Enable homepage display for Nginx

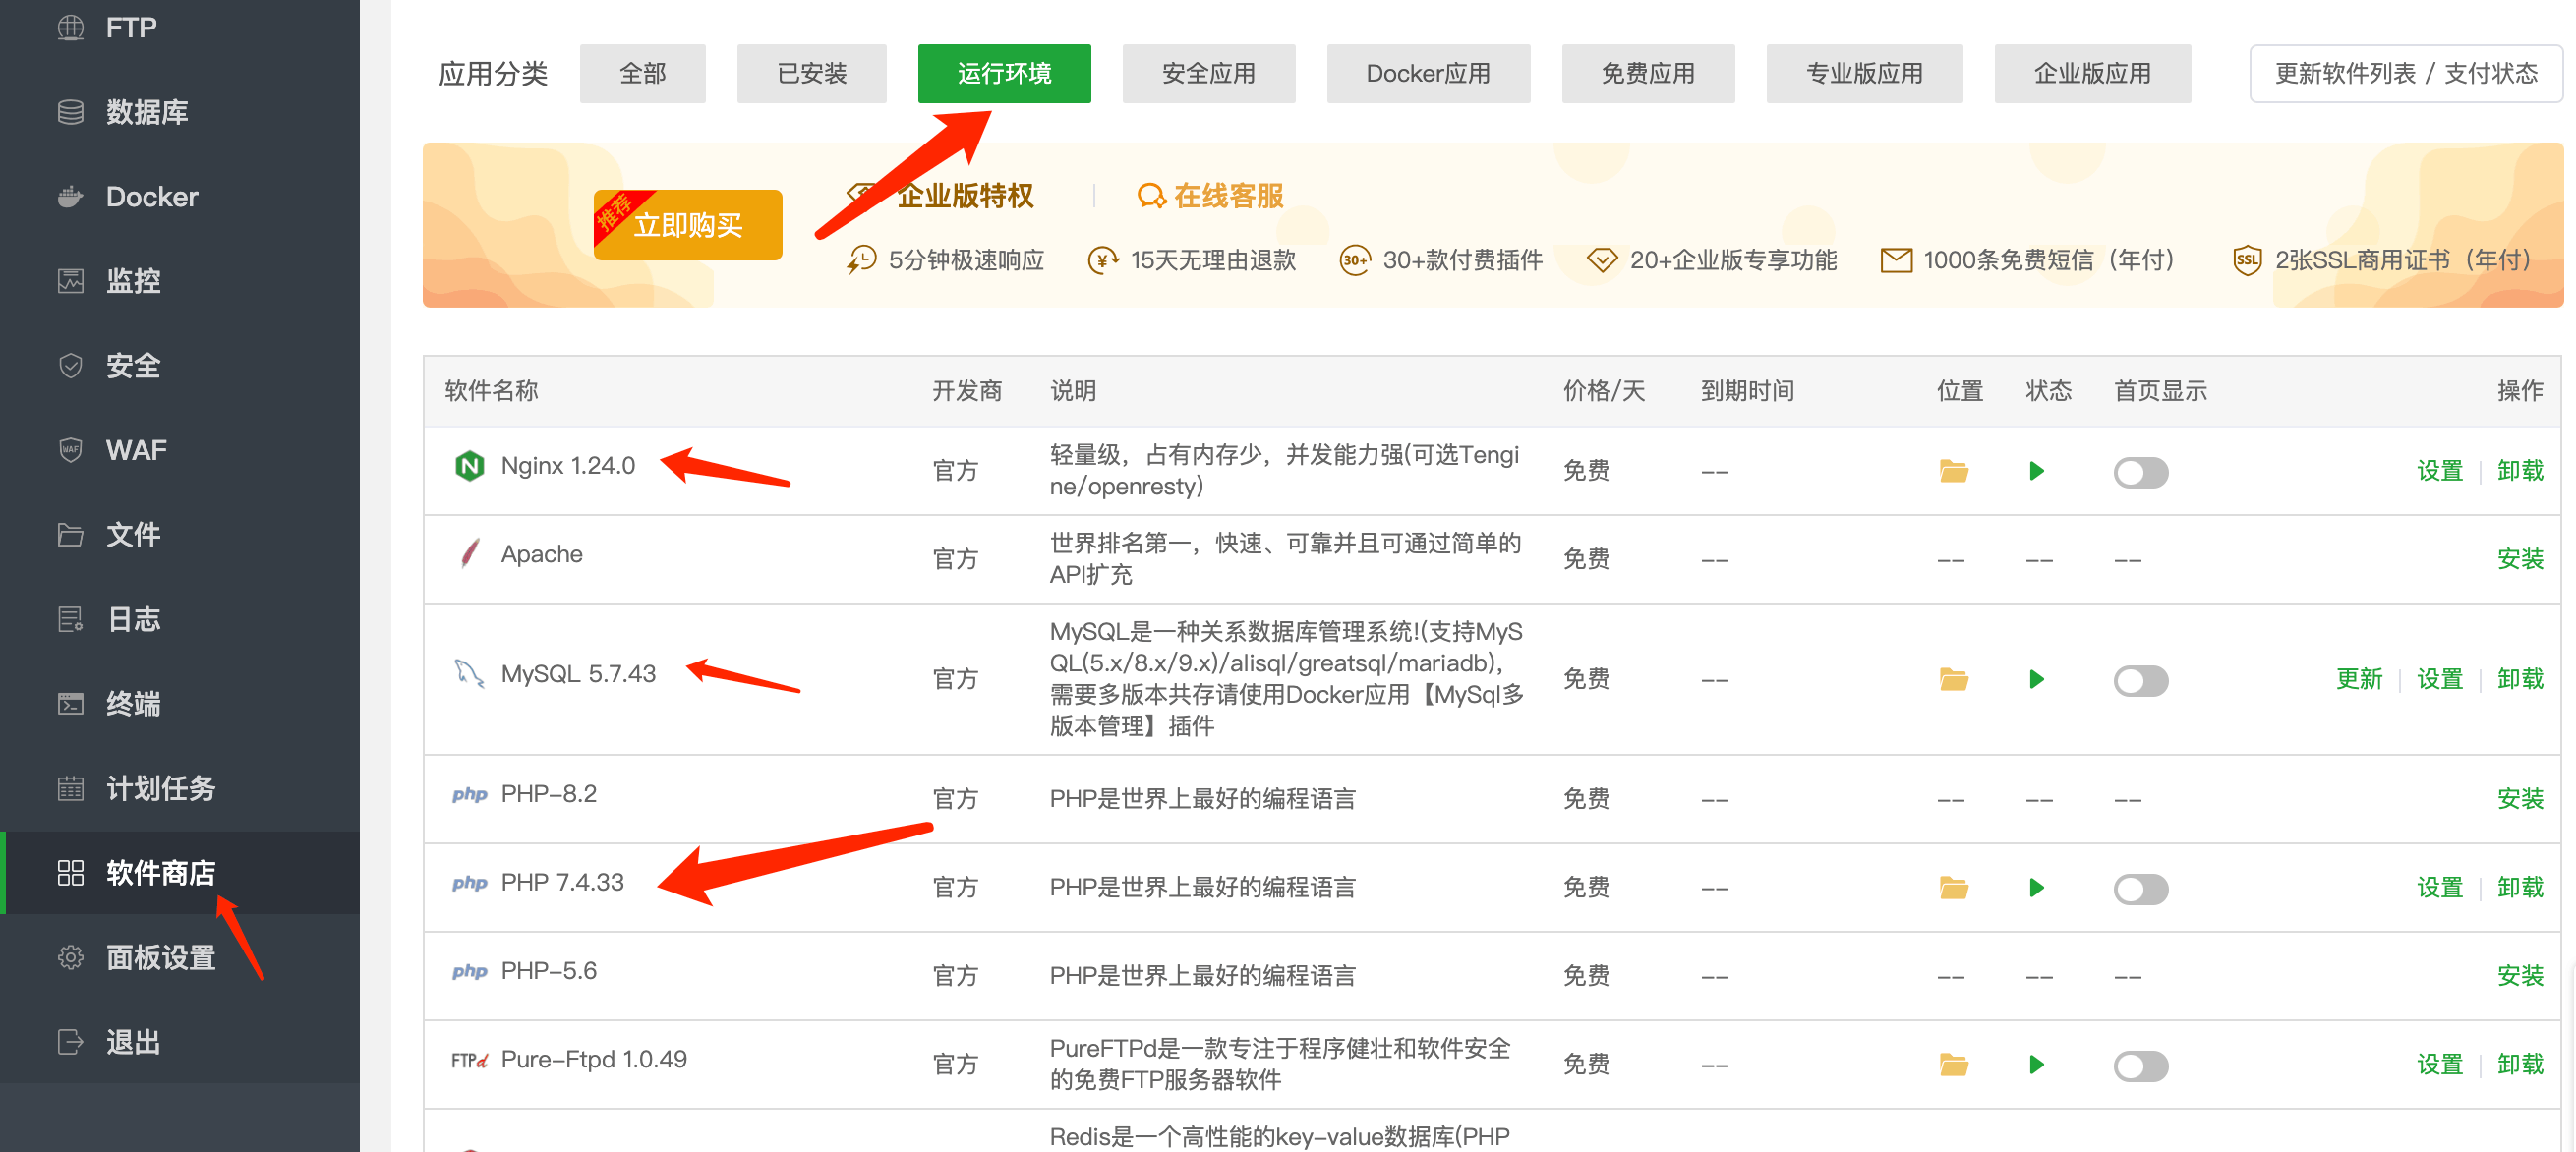[2140, 472]
